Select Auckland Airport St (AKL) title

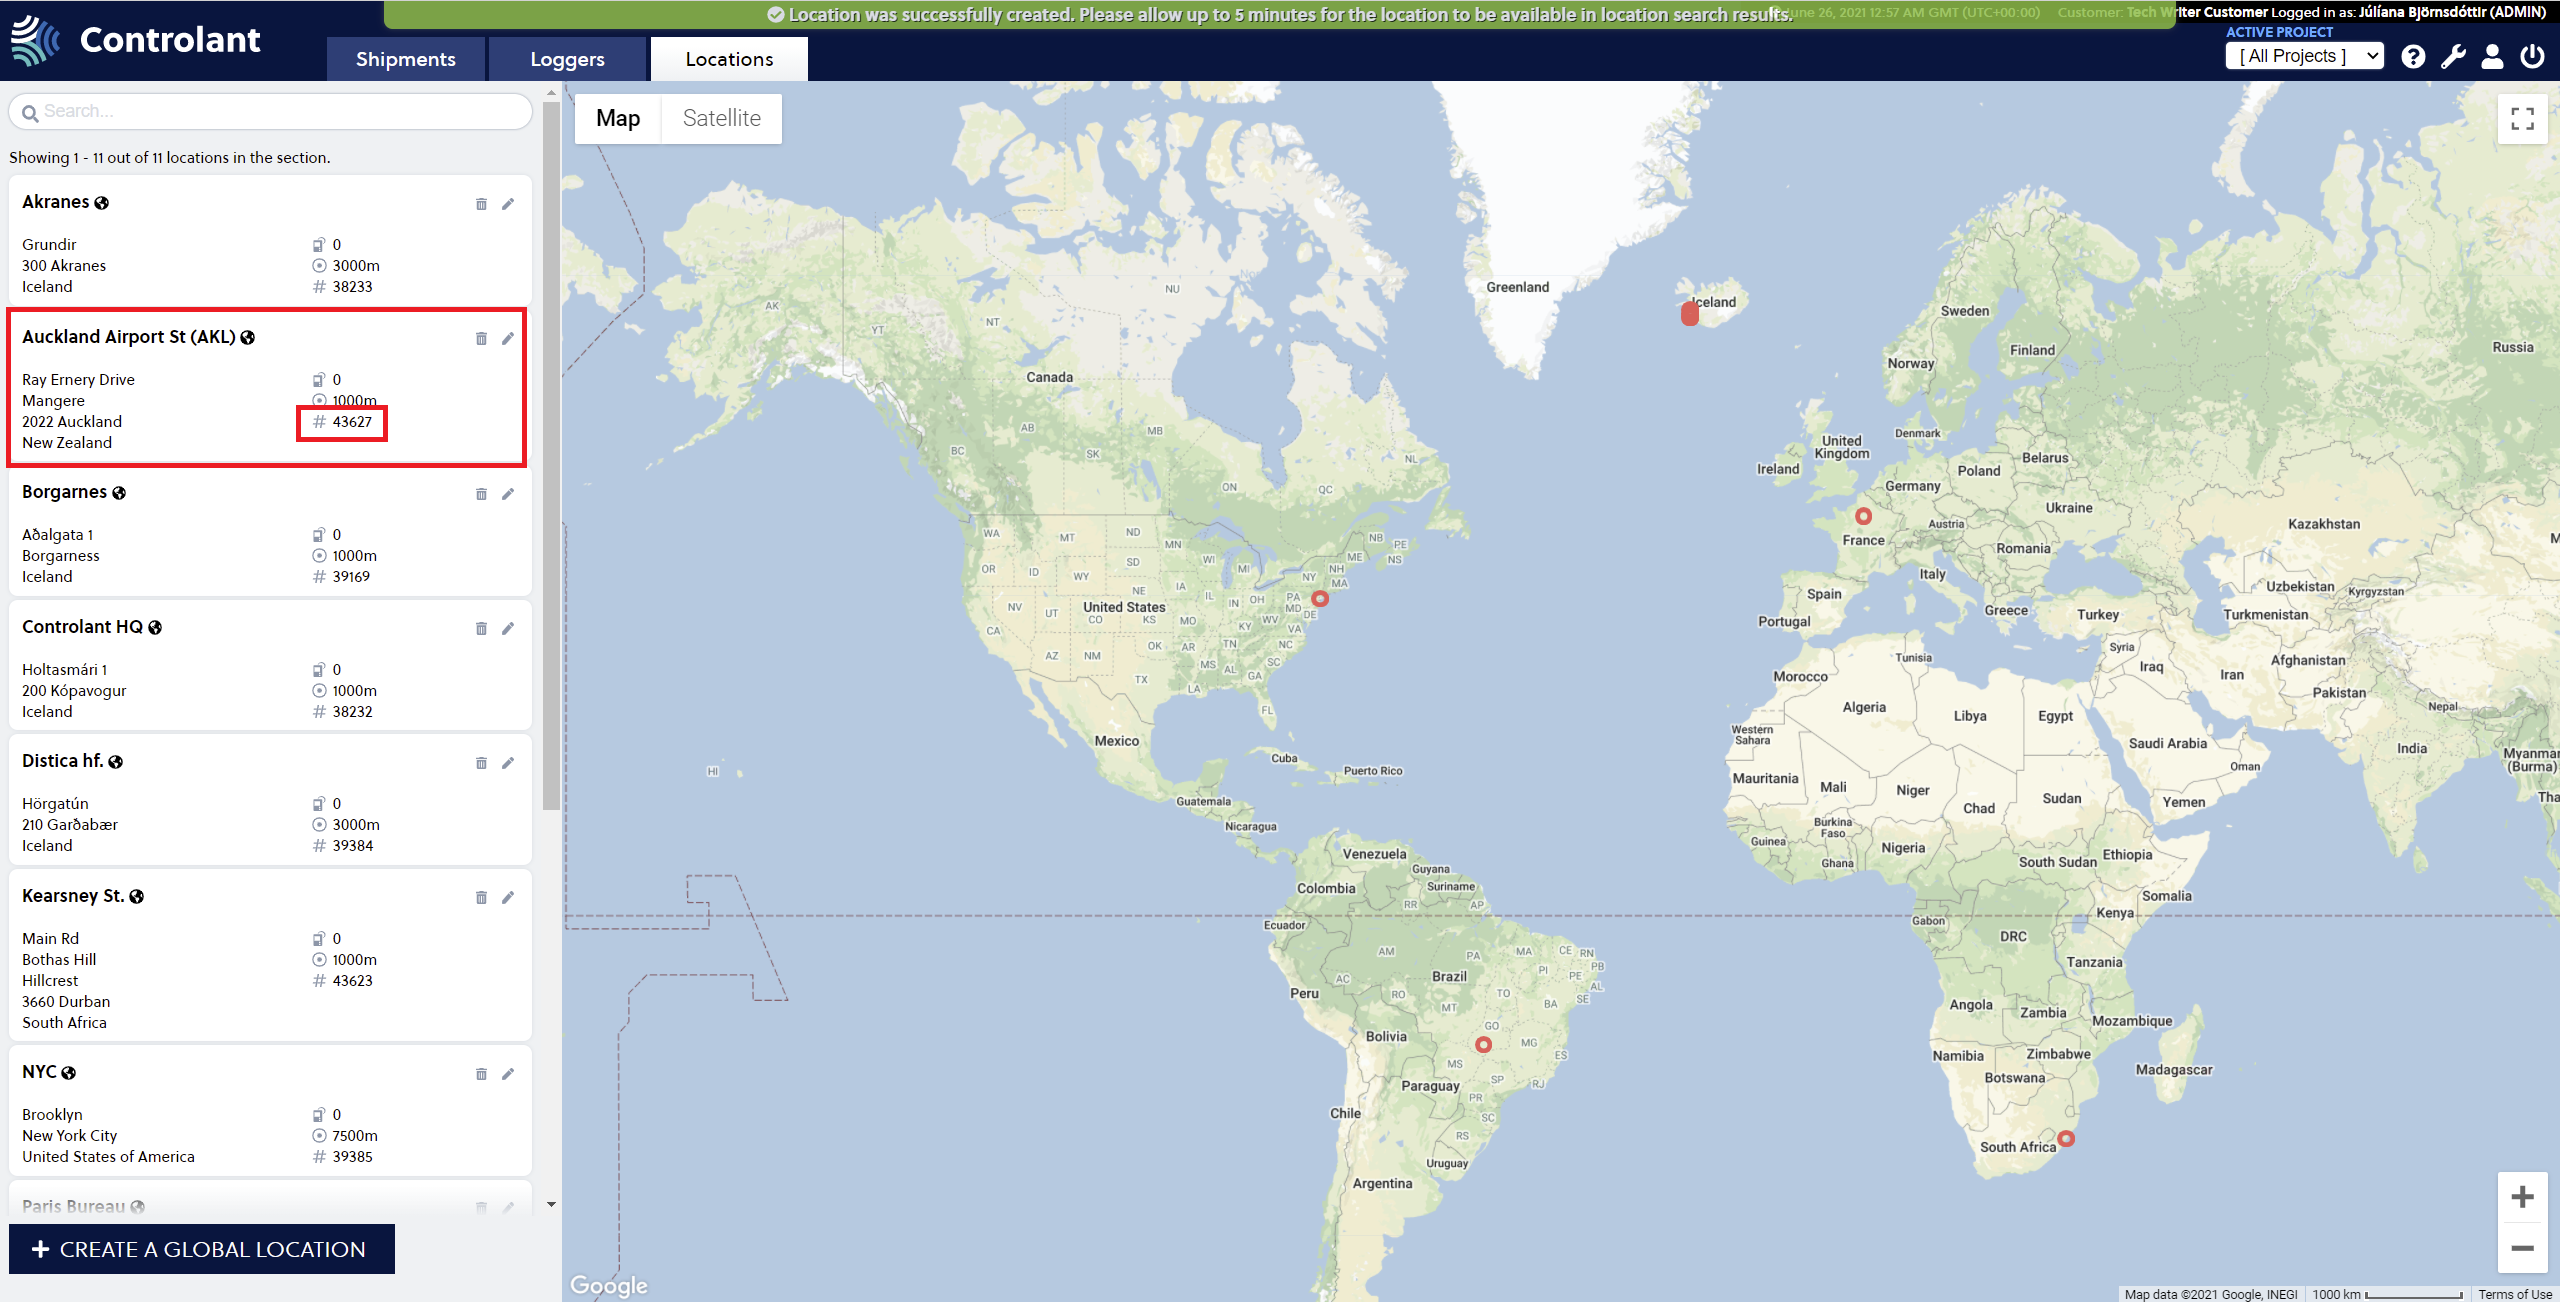129,337
